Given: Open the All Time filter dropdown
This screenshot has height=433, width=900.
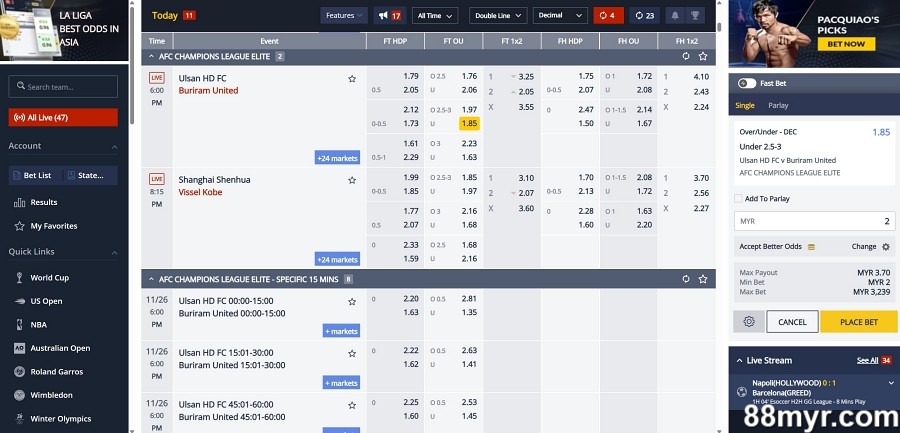Looking at the screenshot, I should pyautogui.click(x=435, y=16).
